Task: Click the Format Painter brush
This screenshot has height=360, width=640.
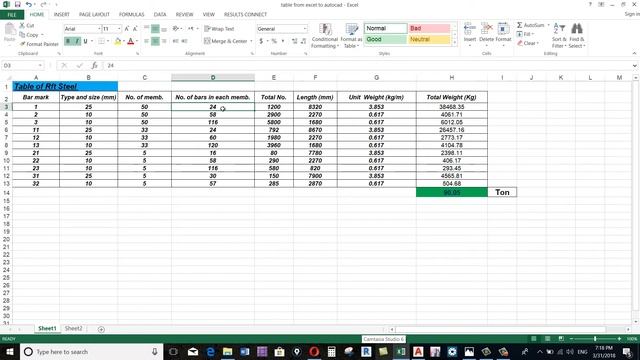Action: (22, 44)
